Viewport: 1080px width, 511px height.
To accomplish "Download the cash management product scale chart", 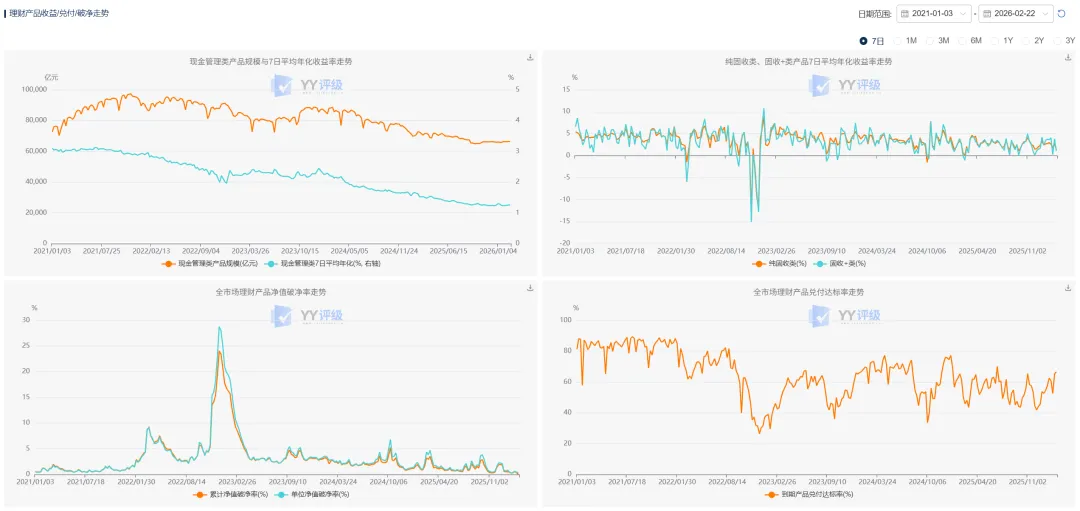I will click(530, 58).
